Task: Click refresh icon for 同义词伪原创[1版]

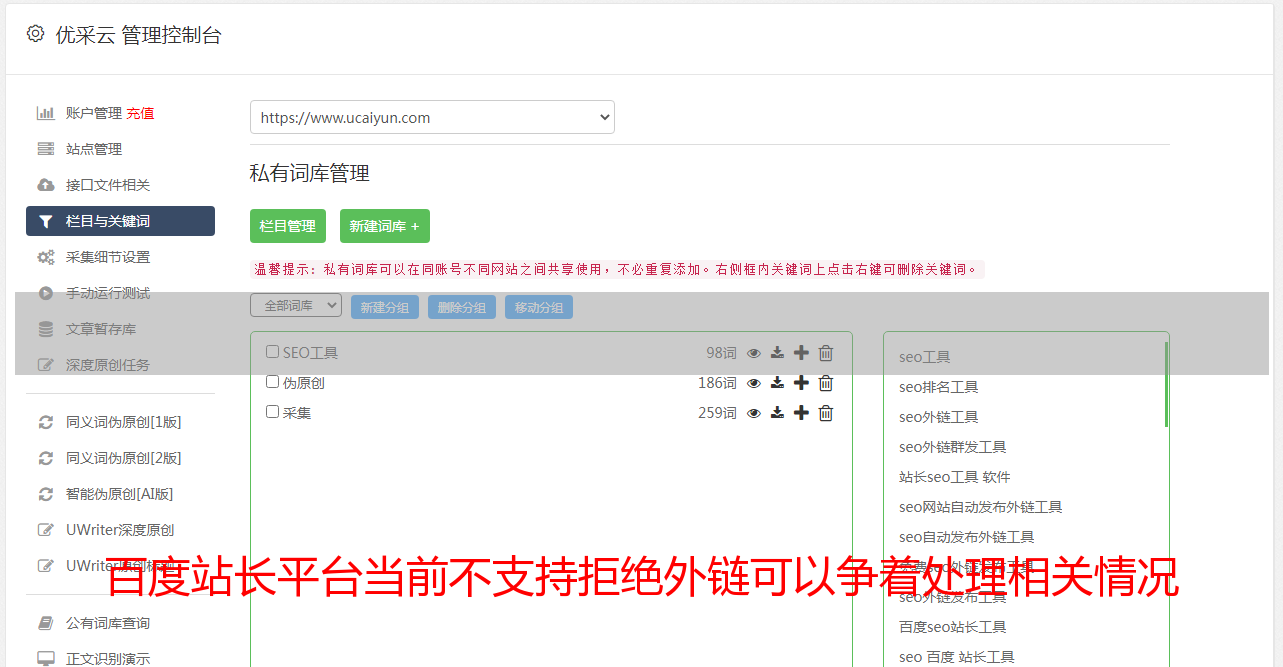Action: (x=46, y=422)
